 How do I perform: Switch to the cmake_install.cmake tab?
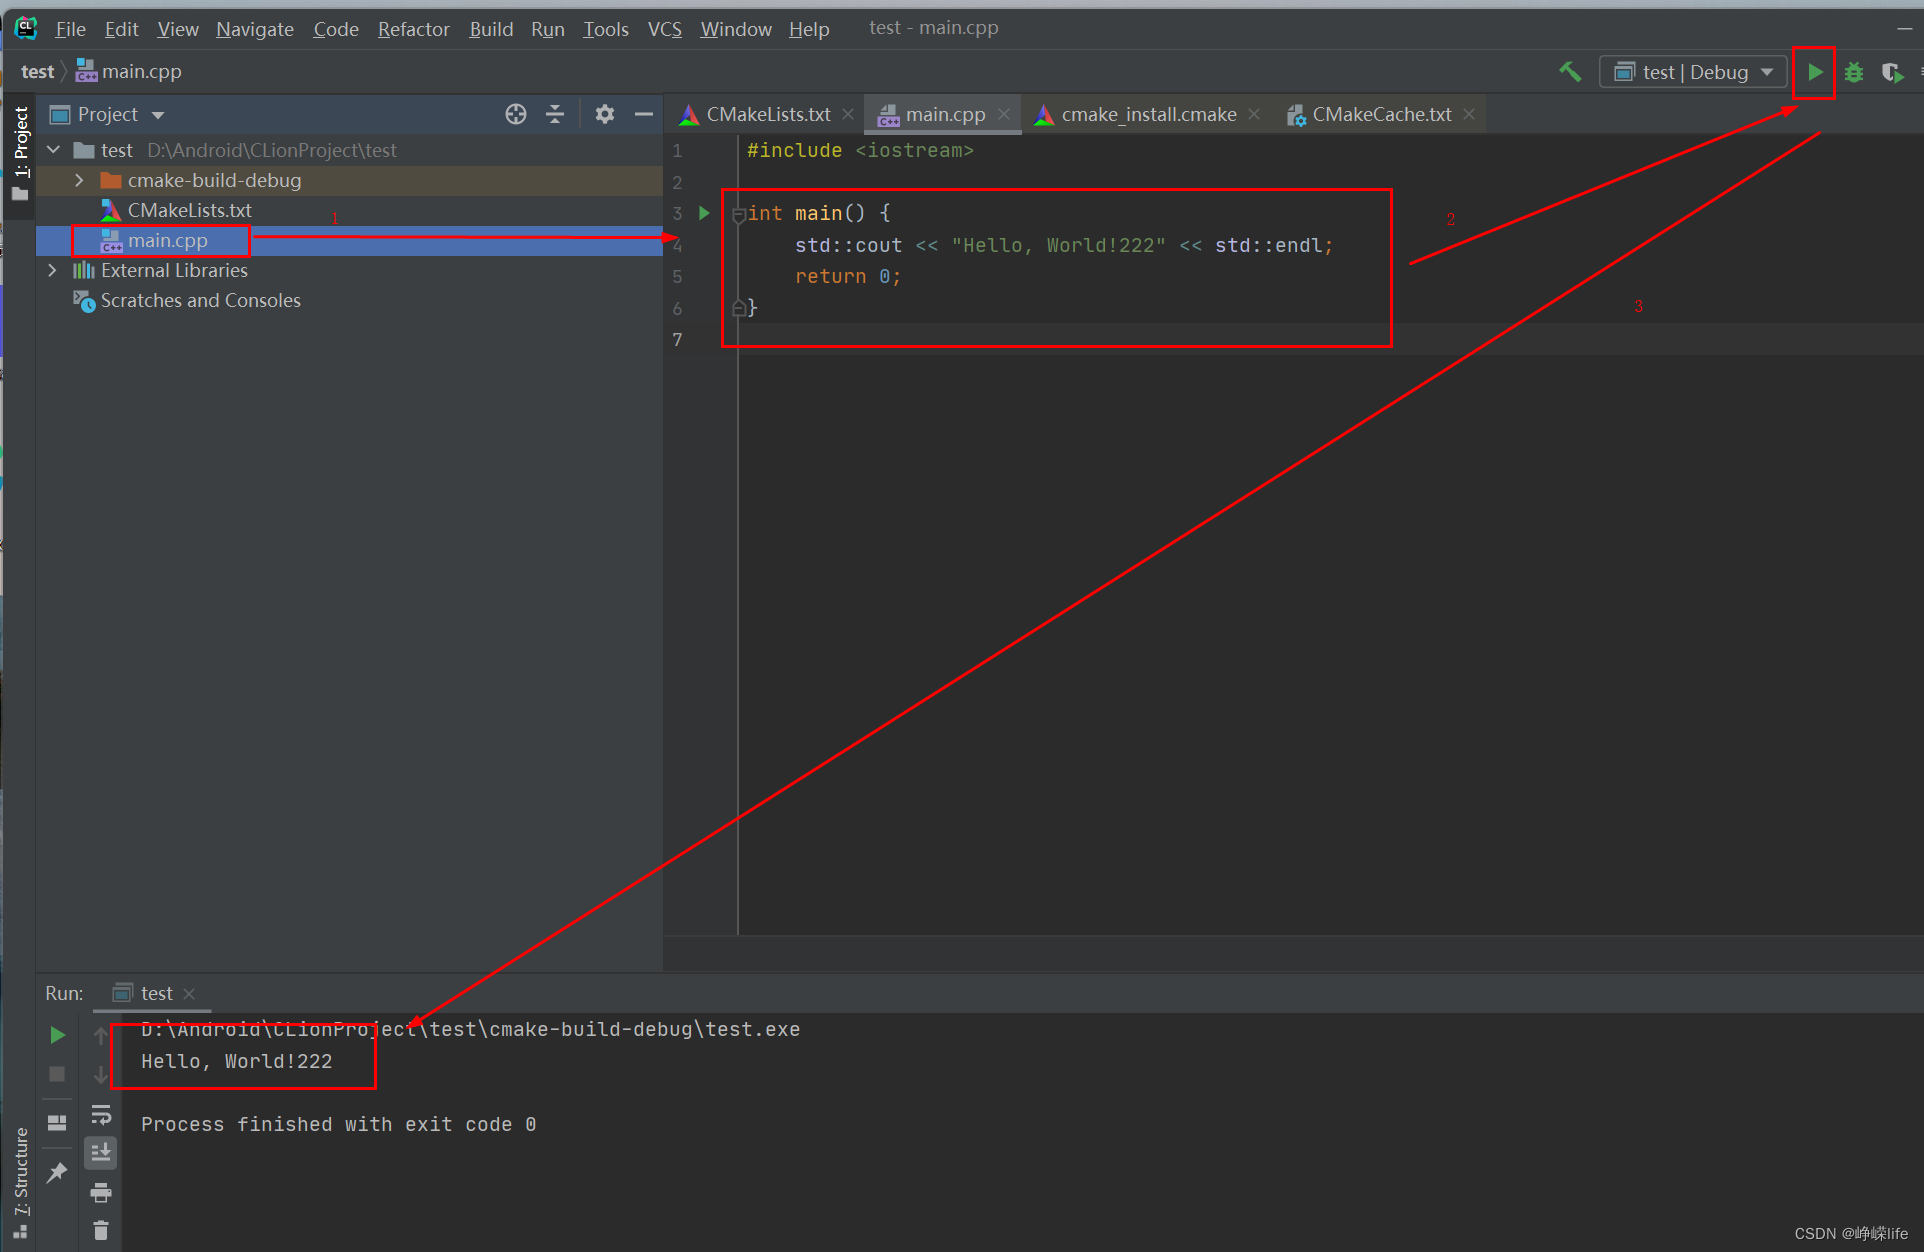pyautogui.click(x=1148, y=115)
